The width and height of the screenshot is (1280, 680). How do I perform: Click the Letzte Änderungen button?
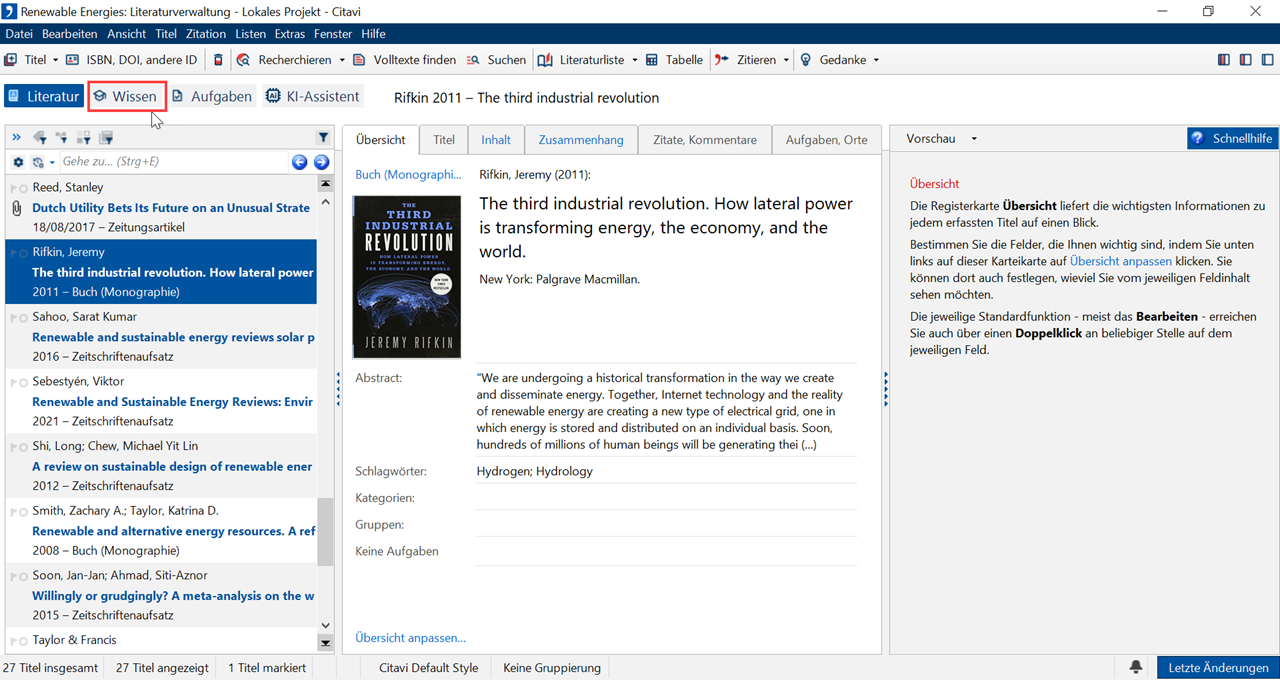1217,668
